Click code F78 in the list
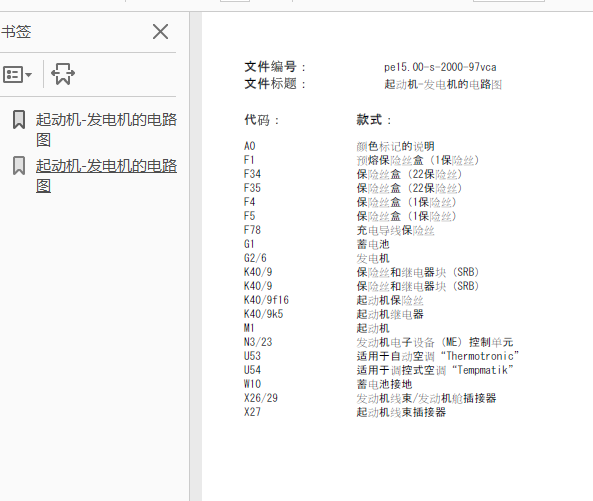 (252, 230)
